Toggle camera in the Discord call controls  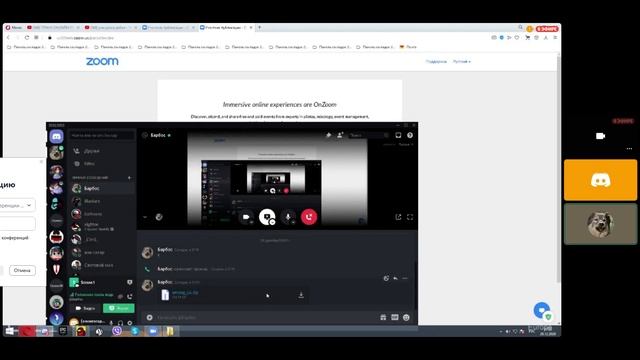(x=246, y=217)
